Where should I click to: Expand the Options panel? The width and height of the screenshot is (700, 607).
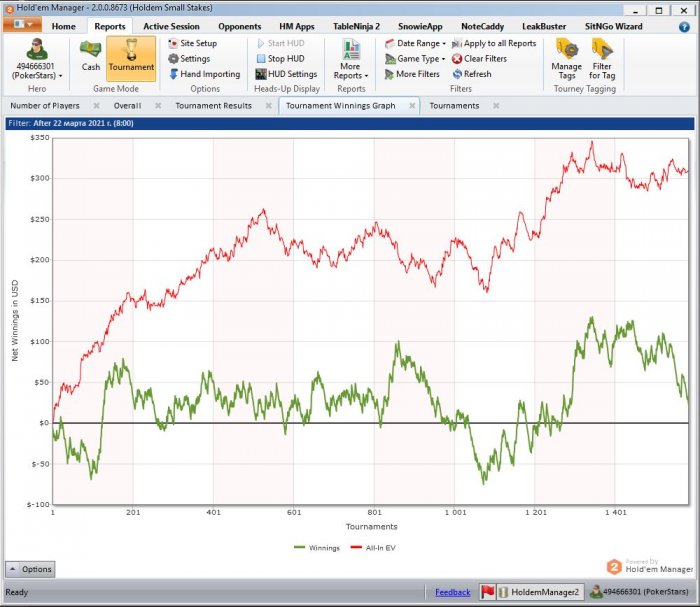click(x=30, y=569)
